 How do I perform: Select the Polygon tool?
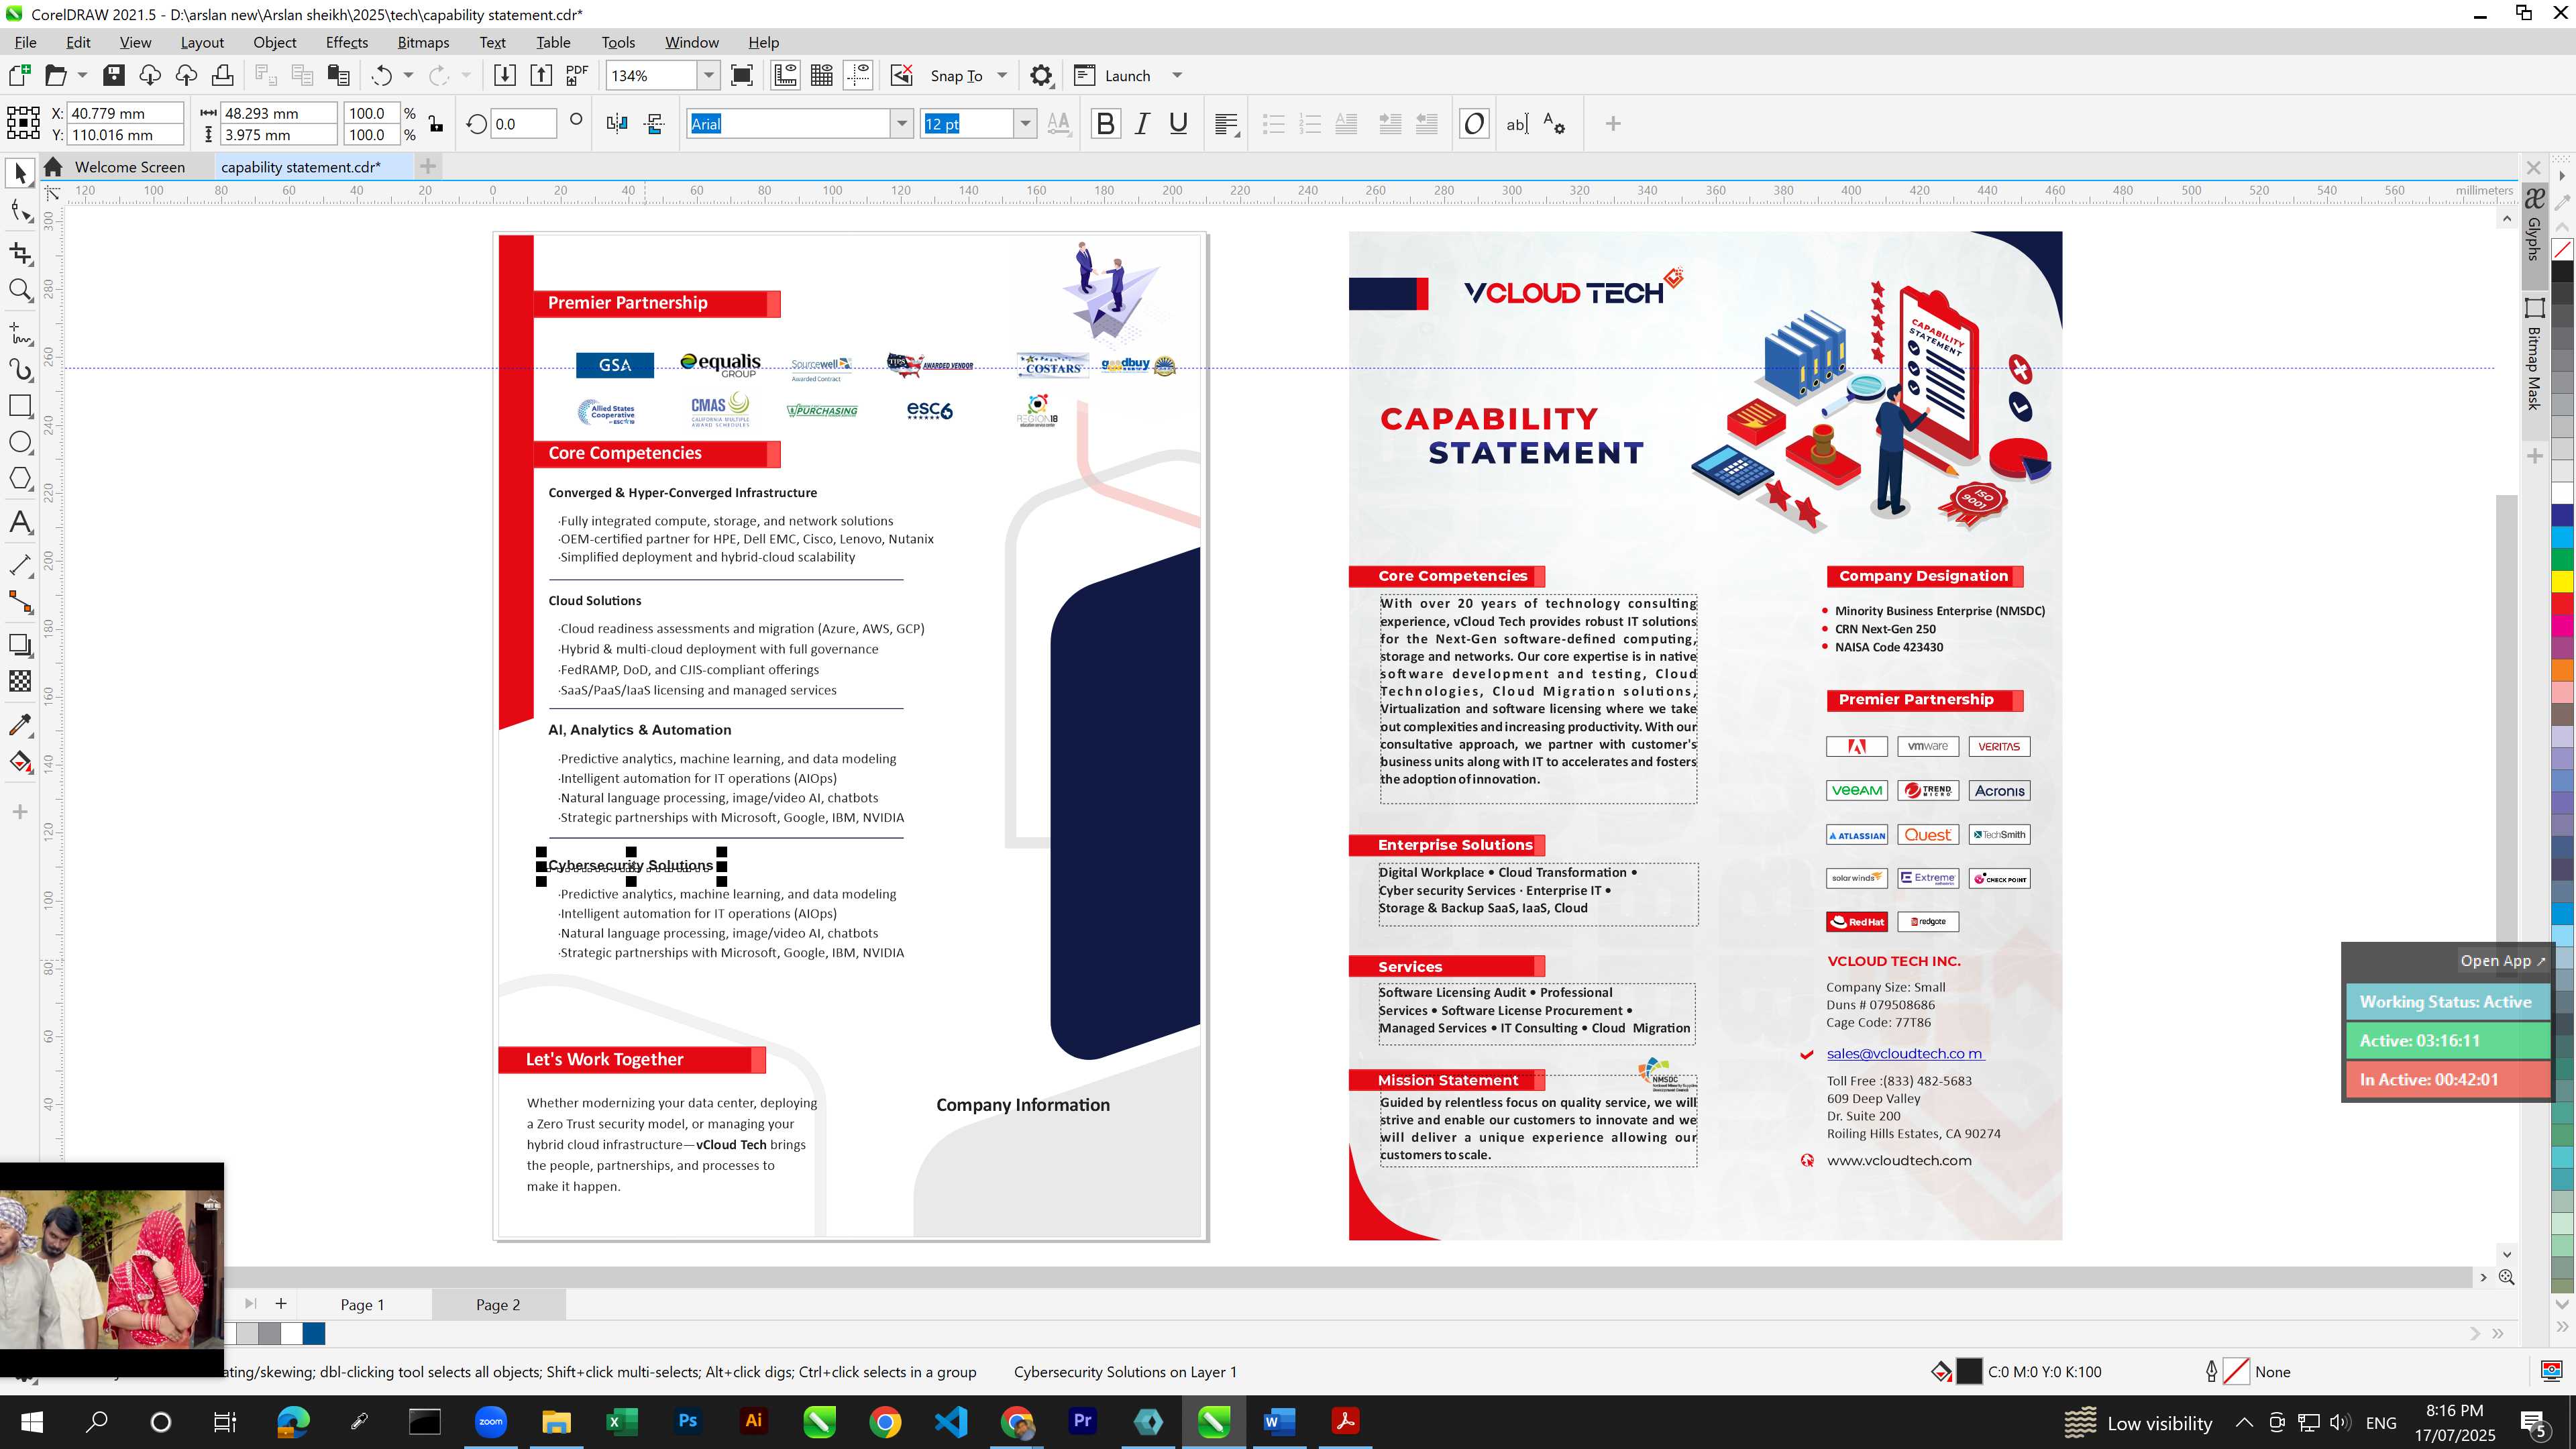[20, 478]
